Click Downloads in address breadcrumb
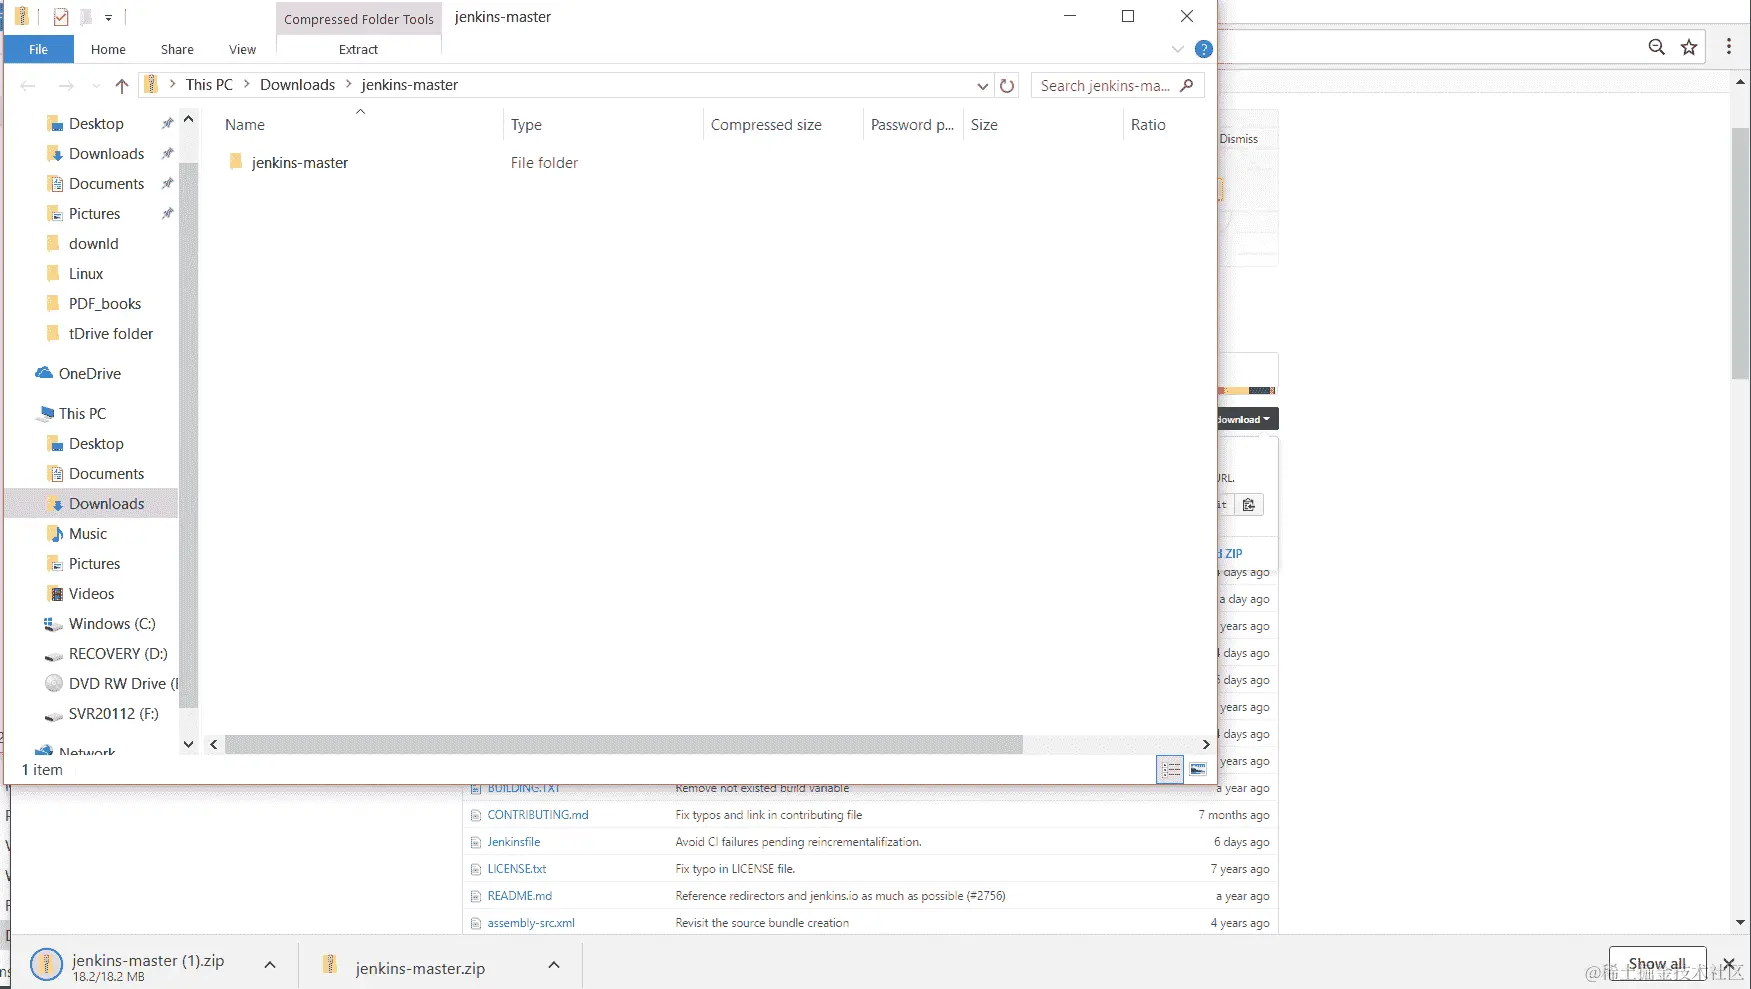This screenshot has height=989, width=1751. tap(297, 85)
